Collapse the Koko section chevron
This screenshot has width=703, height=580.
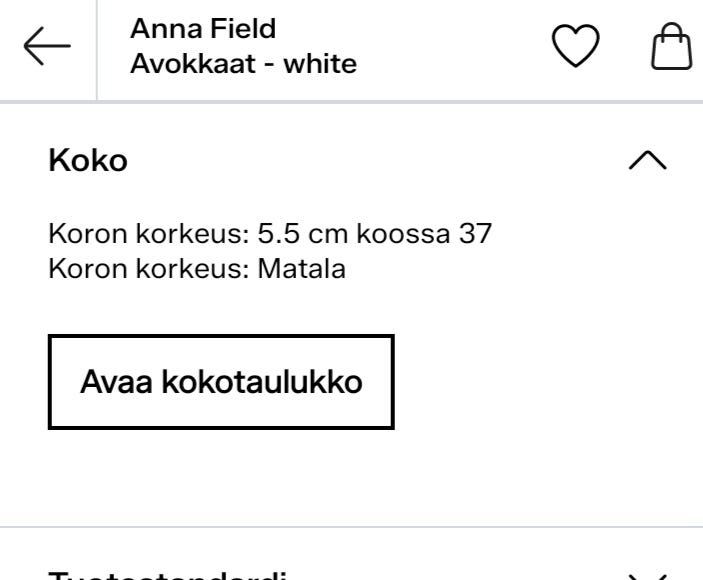(648, 160)
